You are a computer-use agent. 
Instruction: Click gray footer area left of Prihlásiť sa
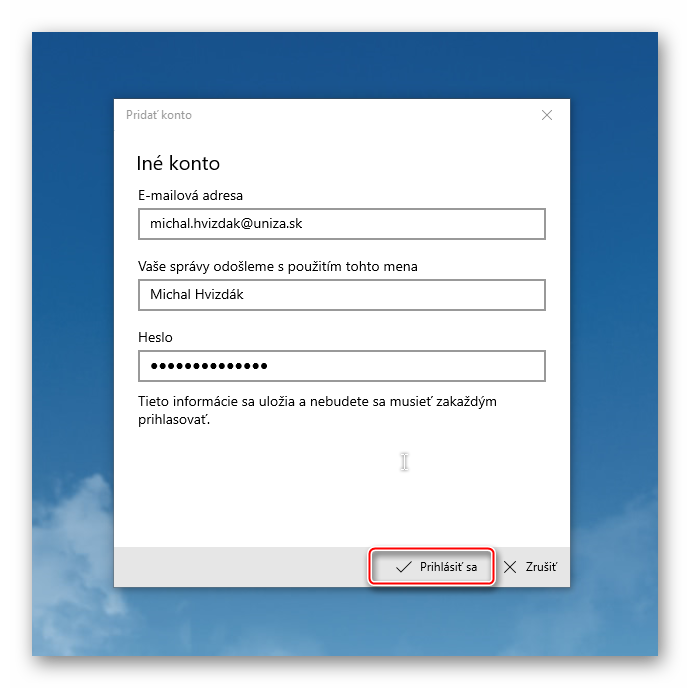tap(240, 567)
